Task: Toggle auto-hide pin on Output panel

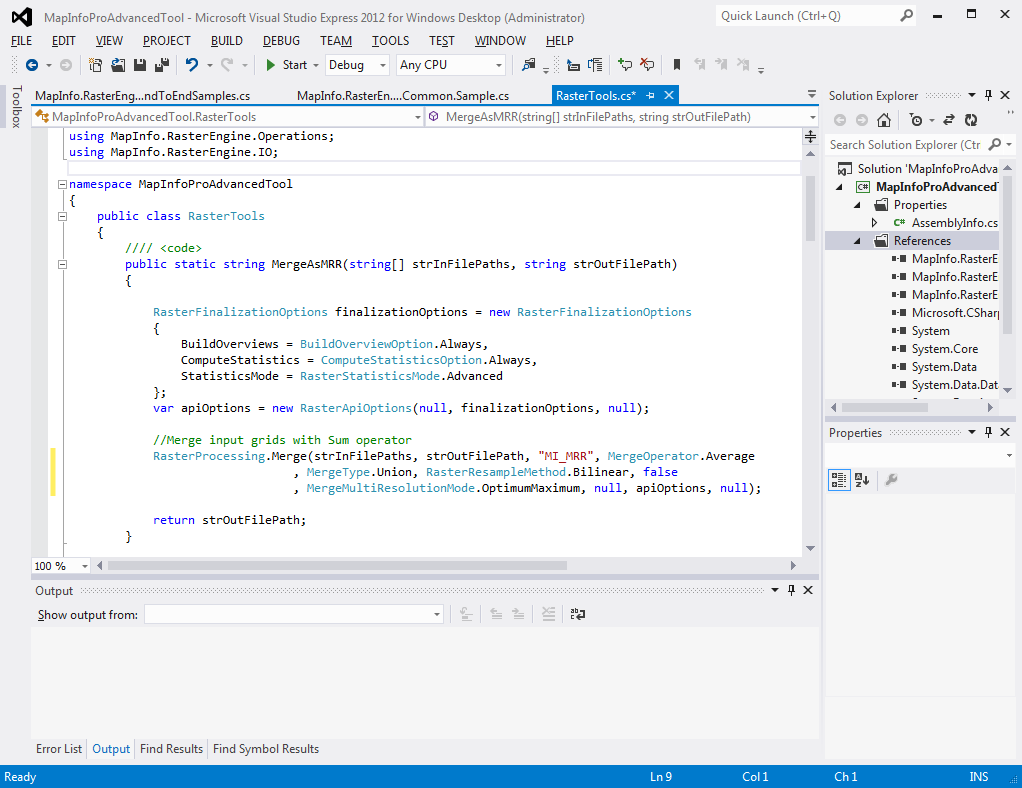Action: (x=791, y=590)
